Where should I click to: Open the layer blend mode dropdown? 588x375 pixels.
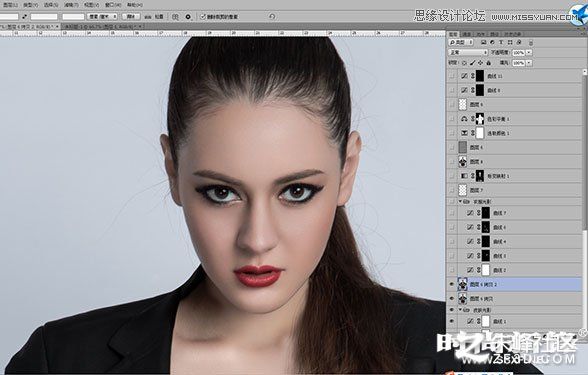(x=468, y=52)
